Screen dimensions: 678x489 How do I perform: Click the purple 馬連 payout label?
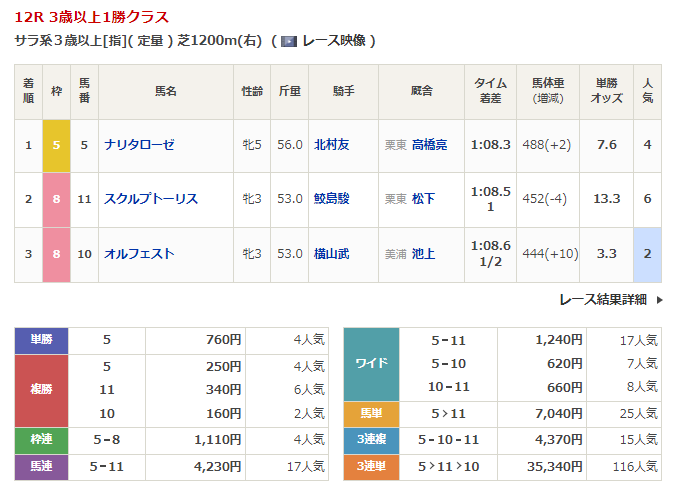click(41, 465)
